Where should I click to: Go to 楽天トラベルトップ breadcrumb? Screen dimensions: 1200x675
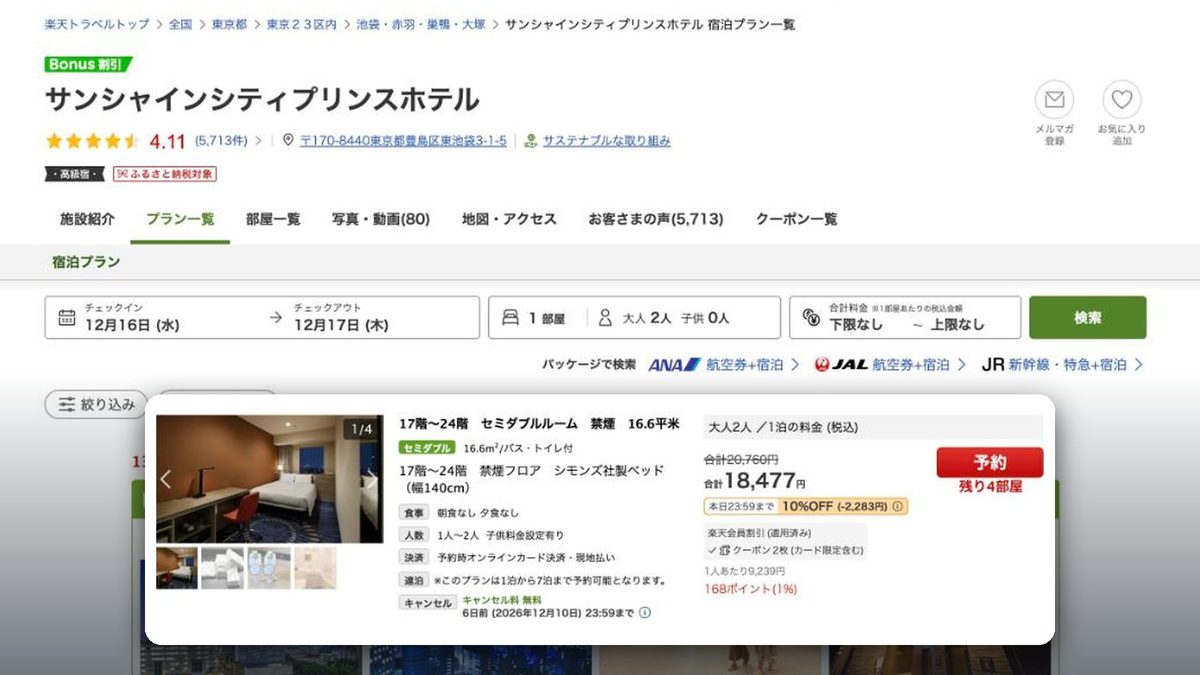(96, 24)
